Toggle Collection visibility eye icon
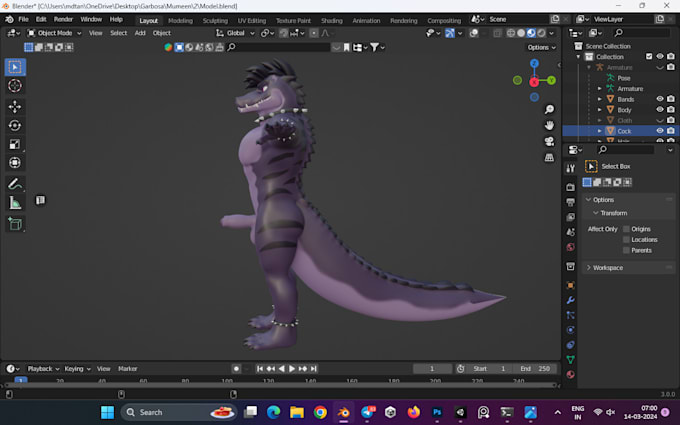 (x=660, y=56)
